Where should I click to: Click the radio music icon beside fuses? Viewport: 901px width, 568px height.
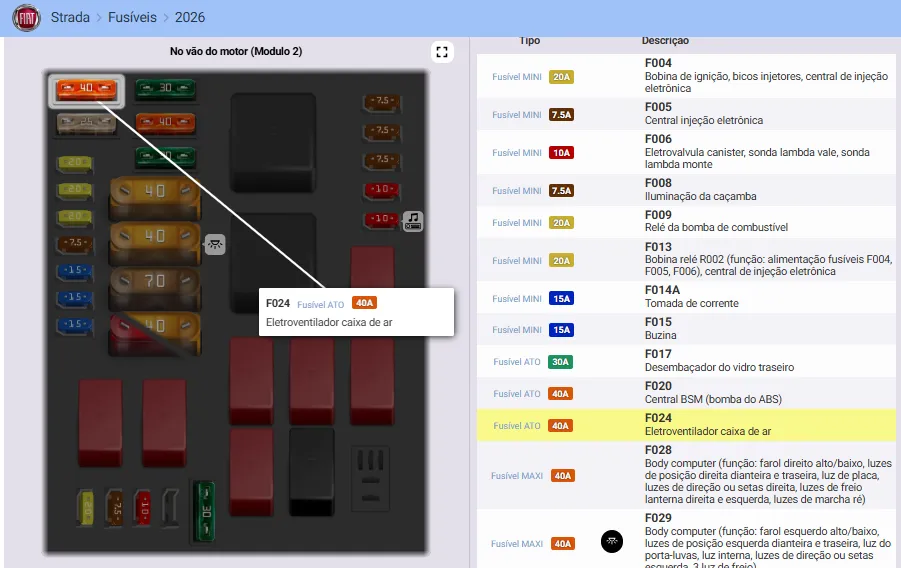coord(413,221)
